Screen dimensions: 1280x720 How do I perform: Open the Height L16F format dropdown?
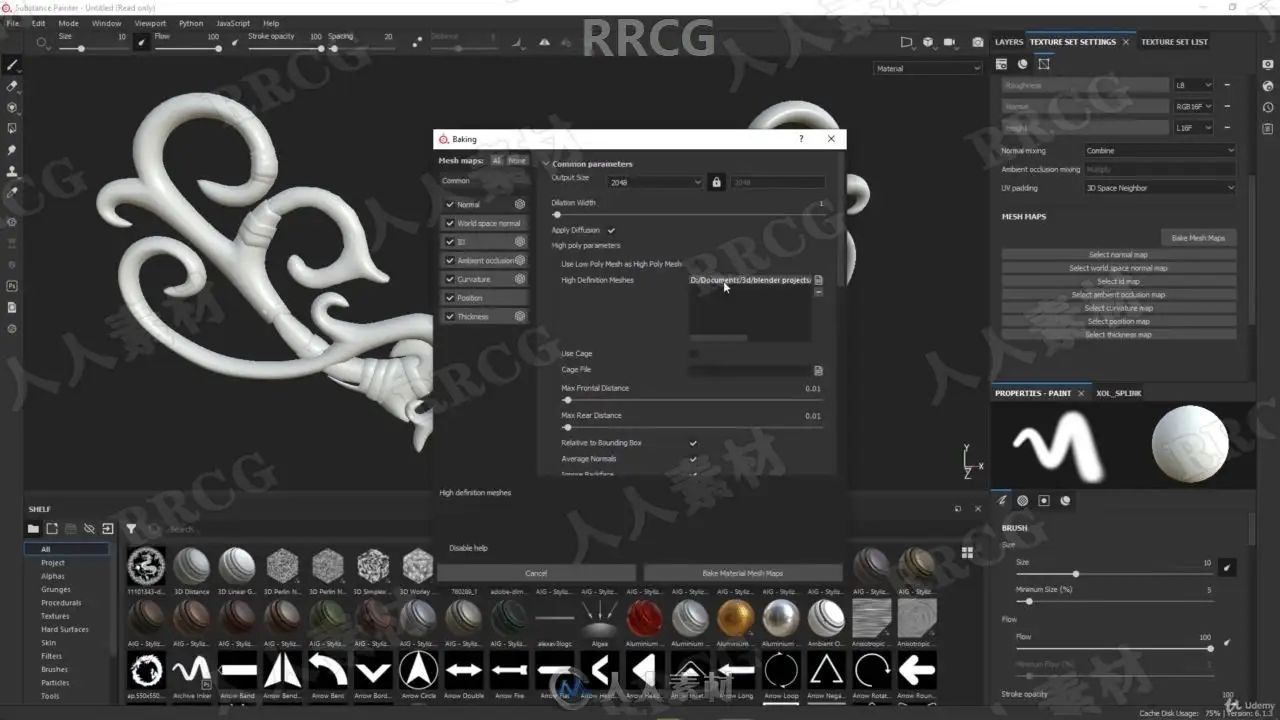1193,128
